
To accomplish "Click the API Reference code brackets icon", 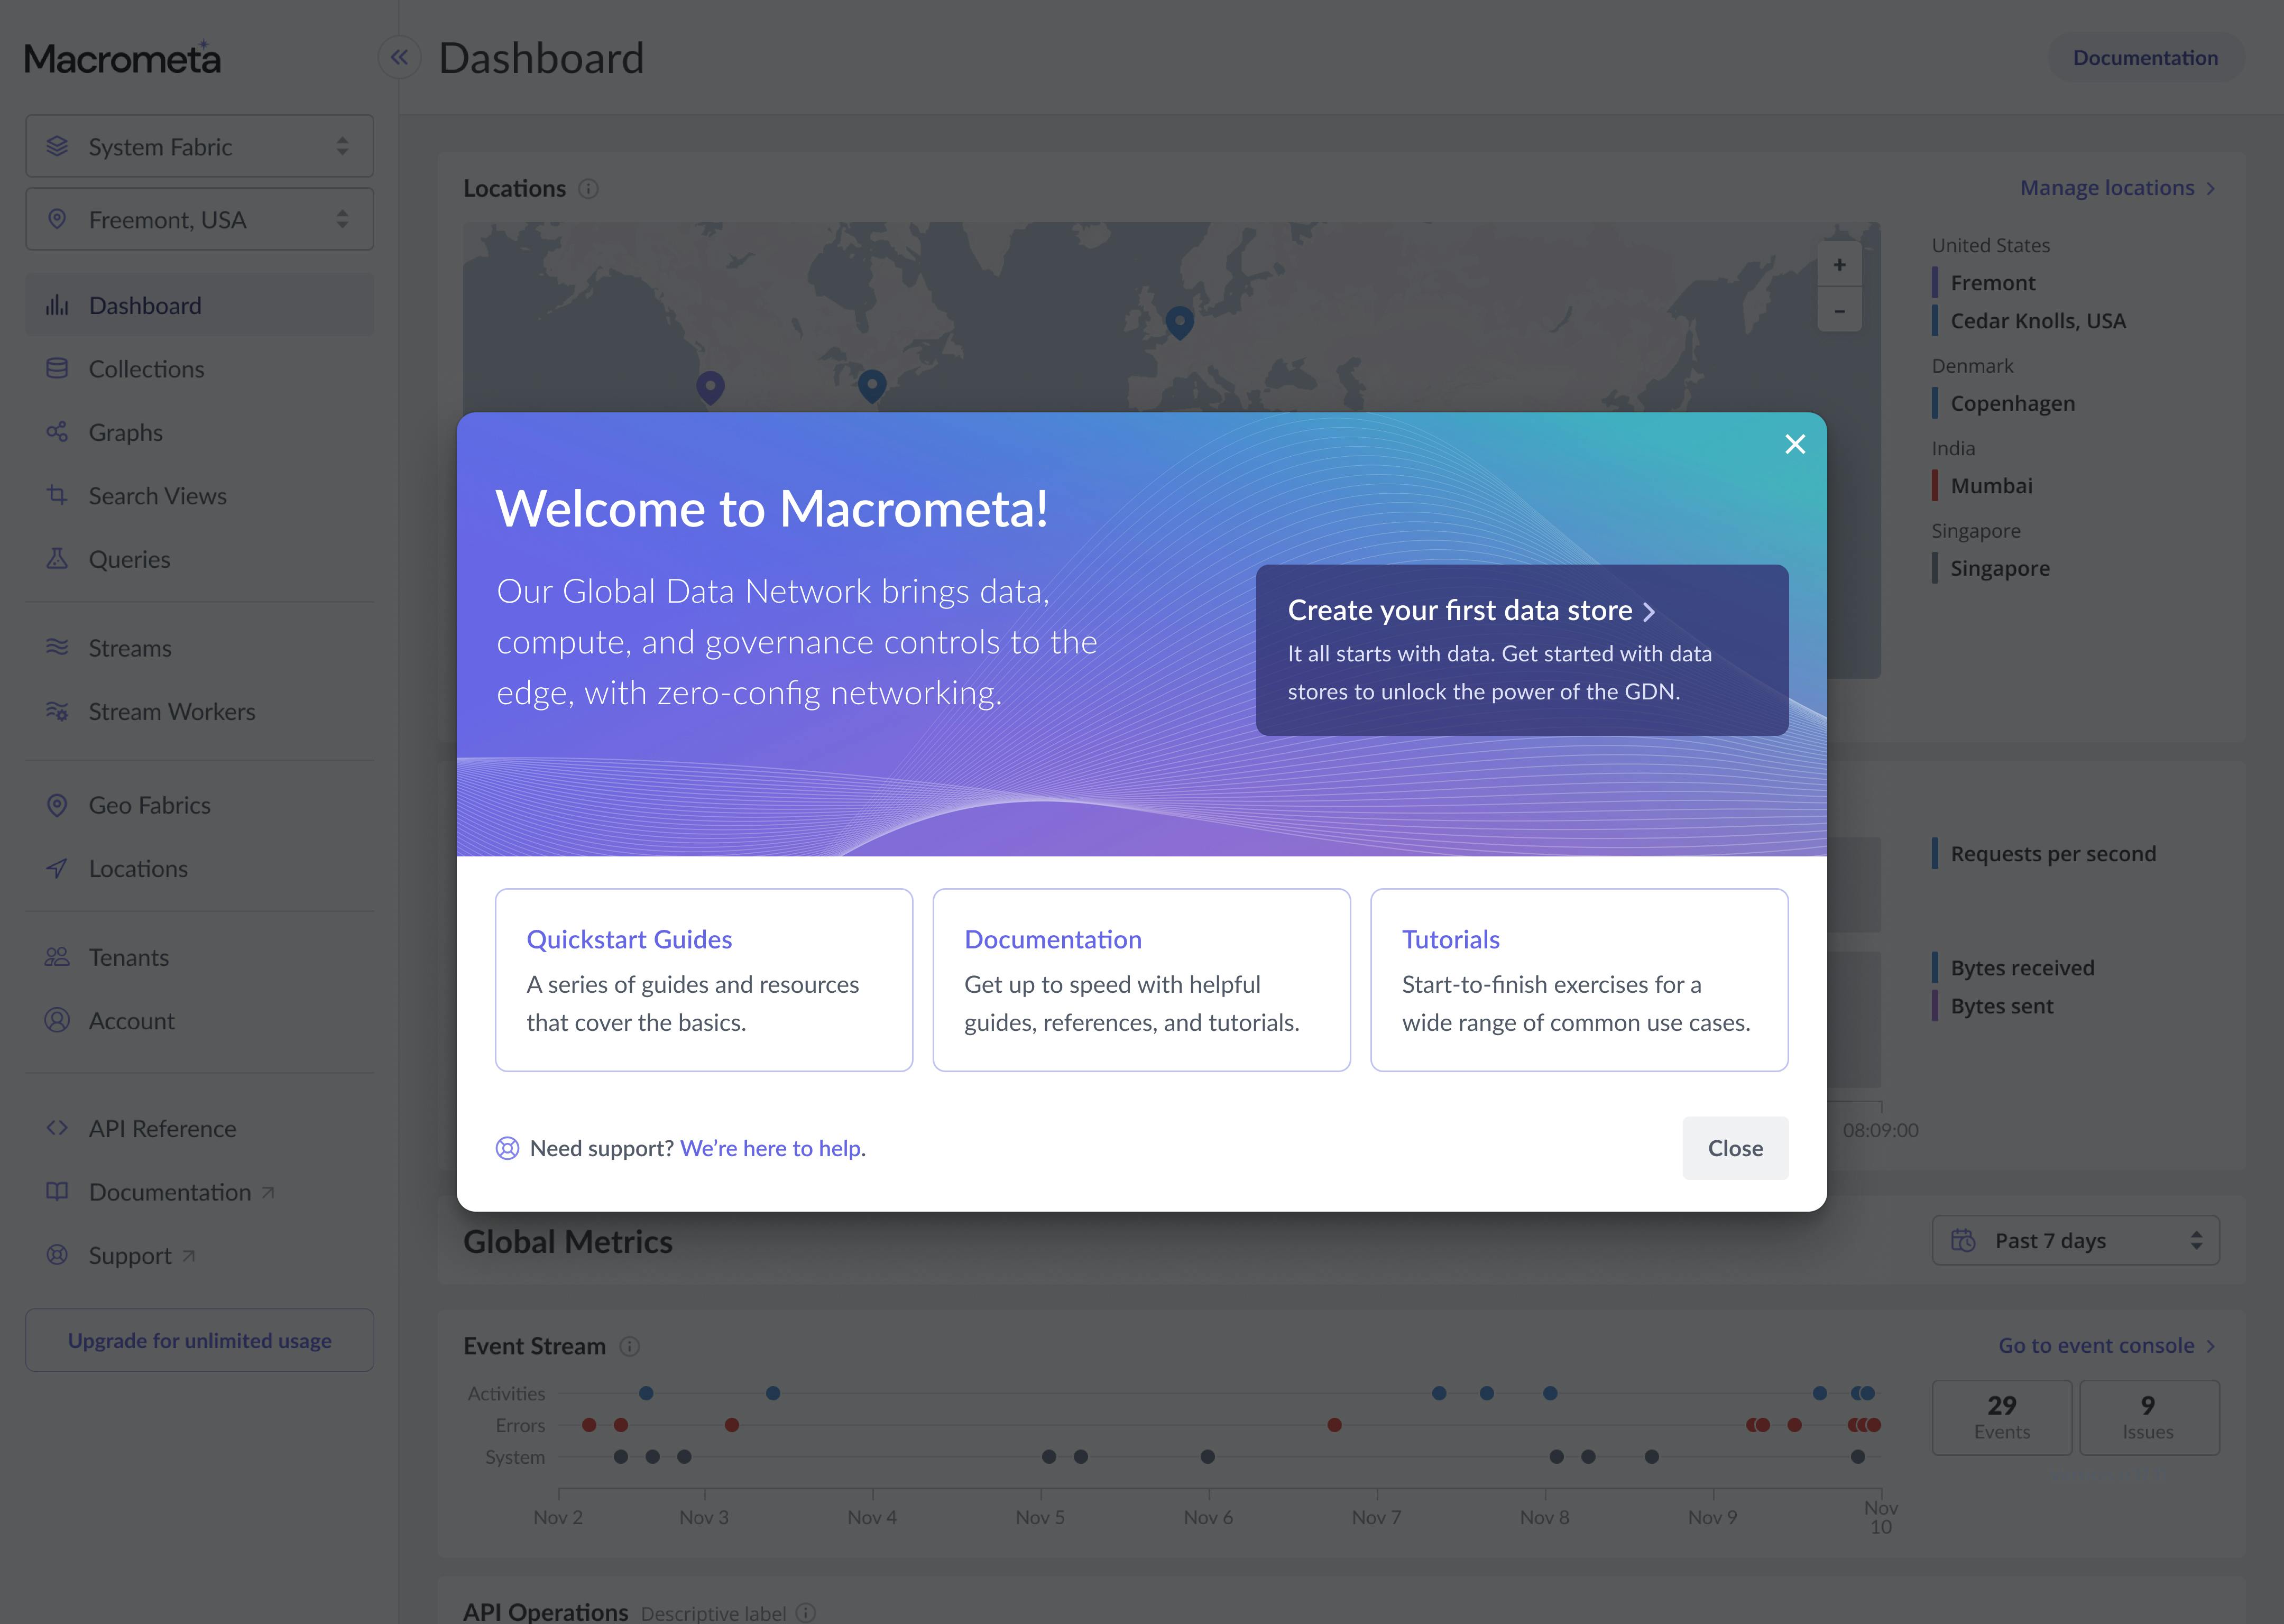I will coord(57,1128).
